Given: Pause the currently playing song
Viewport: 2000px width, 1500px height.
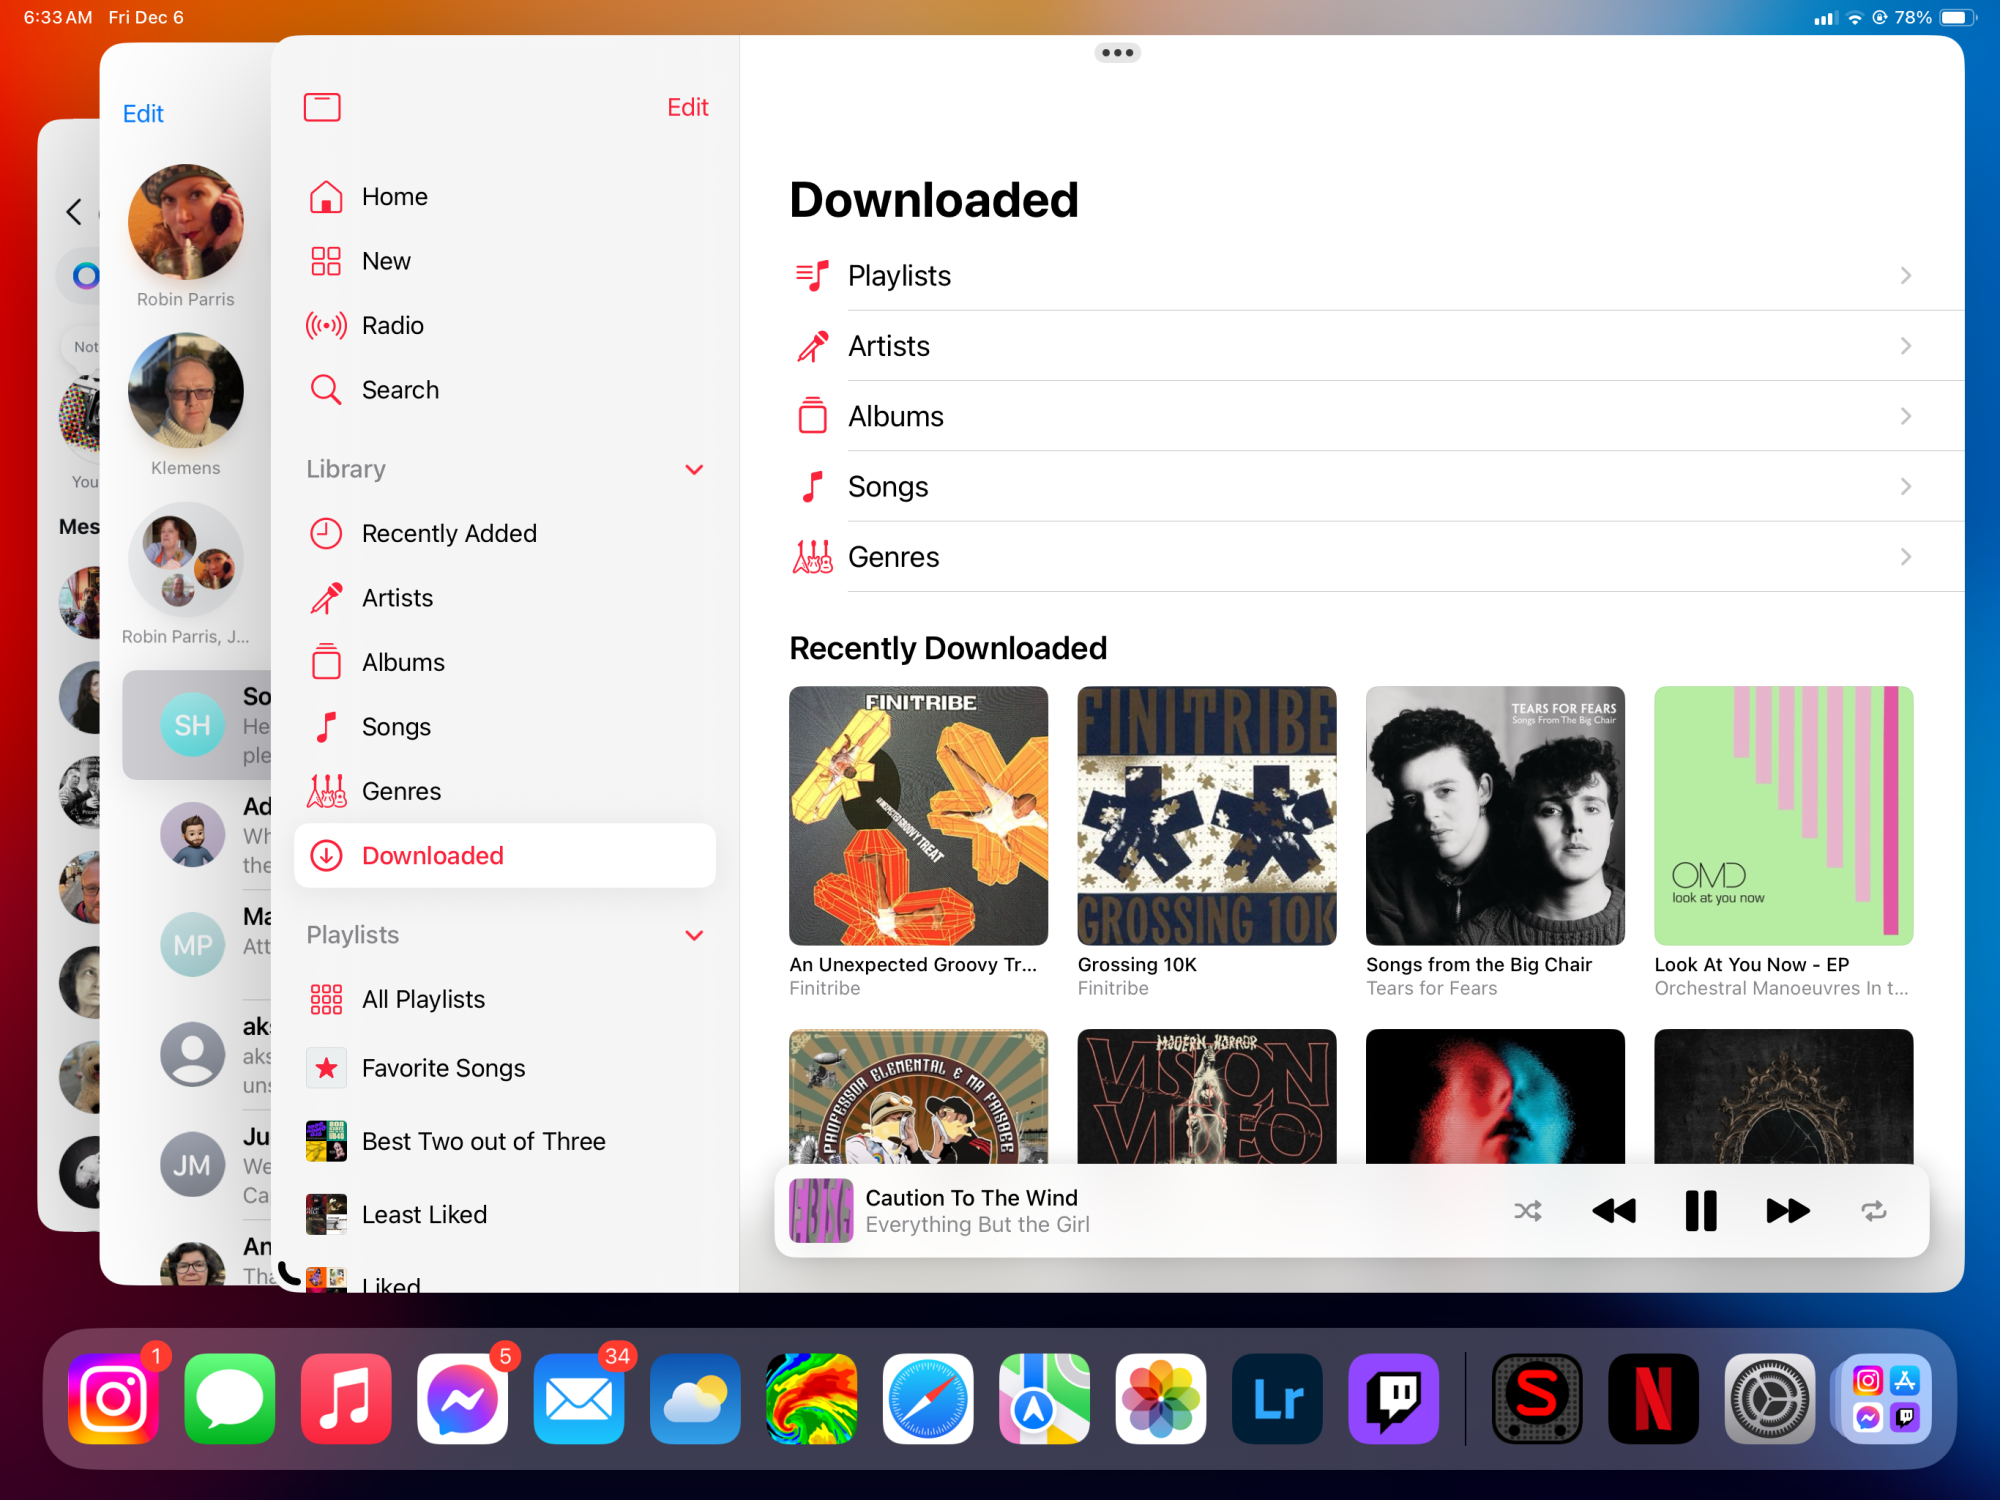Looking at the screenshot, I should 1700,1211.
